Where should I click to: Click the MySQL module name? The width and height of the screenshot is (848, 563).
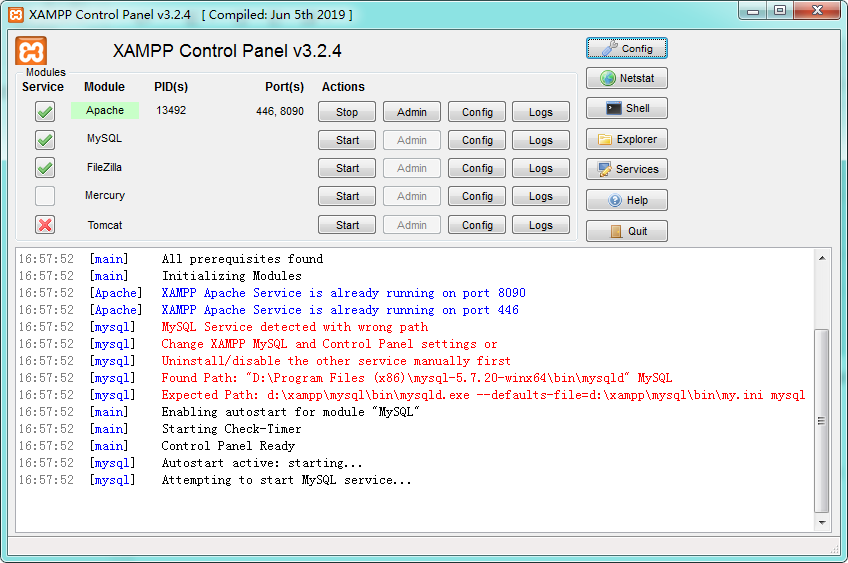coord(104,138)
